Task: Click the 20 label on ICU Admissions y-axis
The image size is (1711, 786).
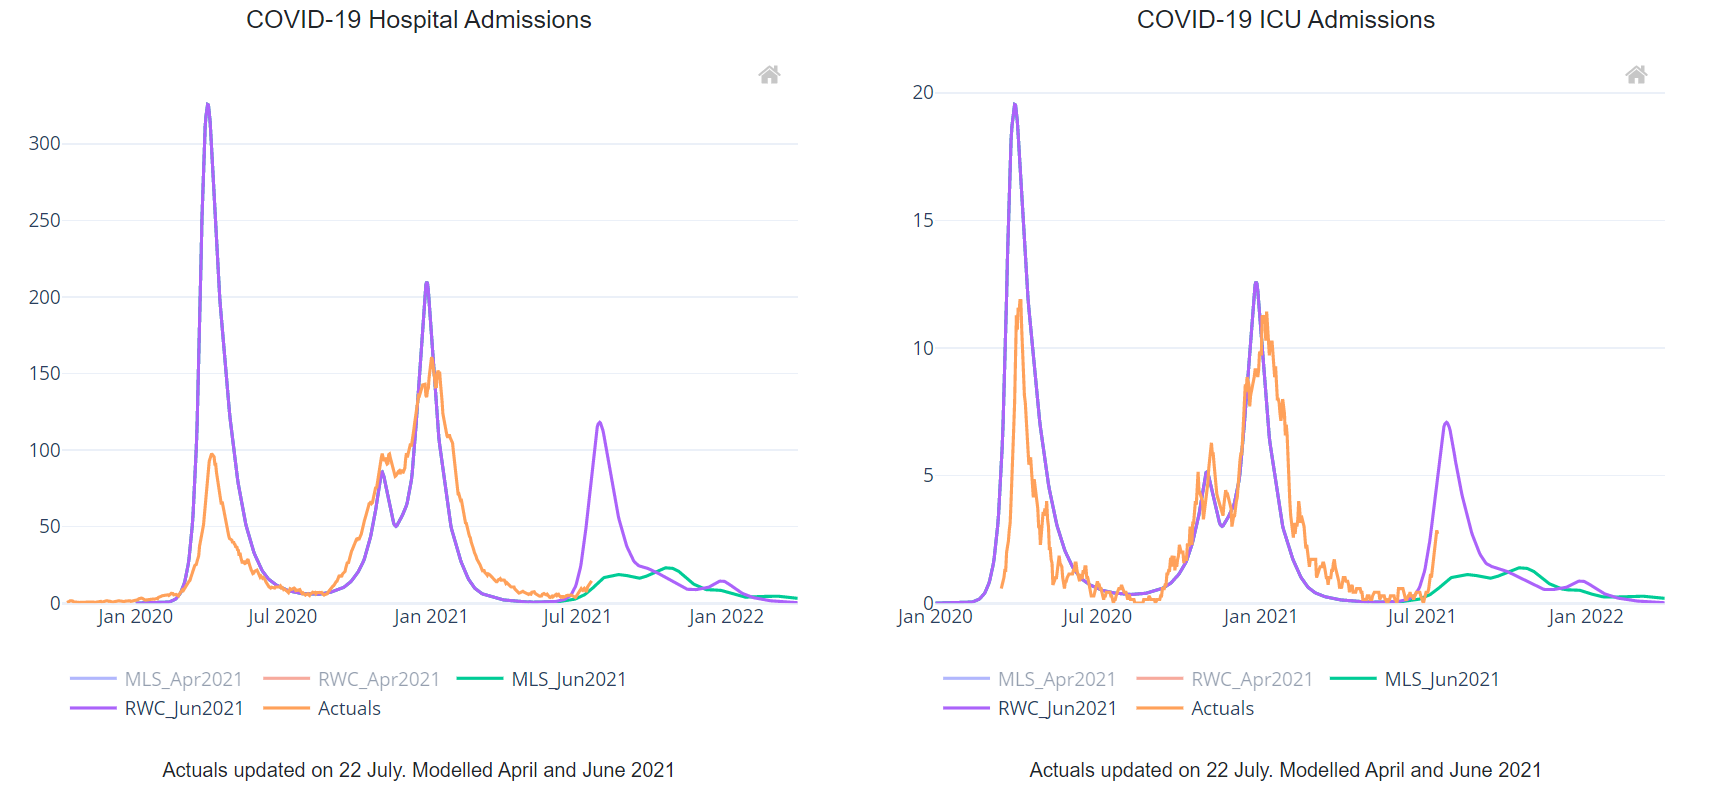Action: point(922,92)
